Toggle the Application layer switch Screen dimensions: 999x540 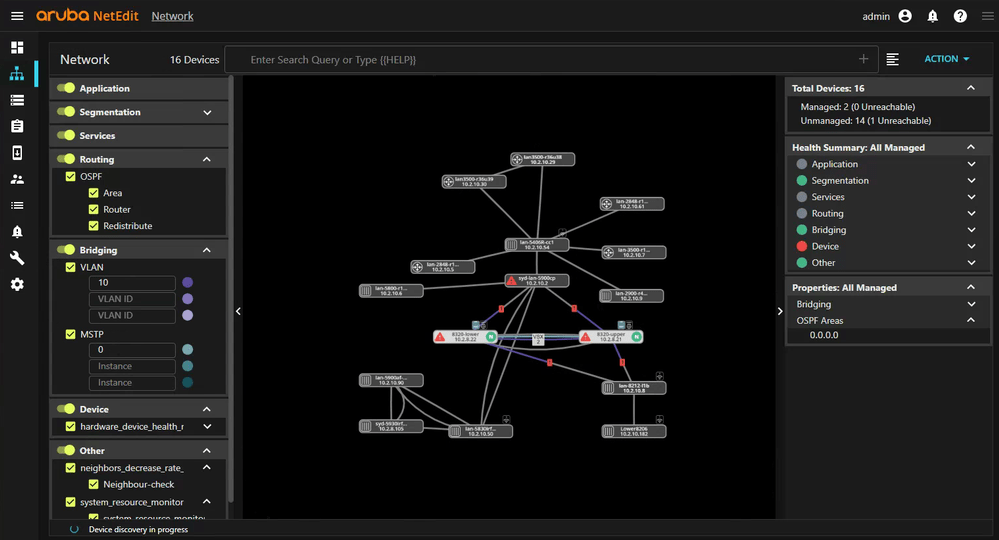pyautogui.click(x=66, y=88)
